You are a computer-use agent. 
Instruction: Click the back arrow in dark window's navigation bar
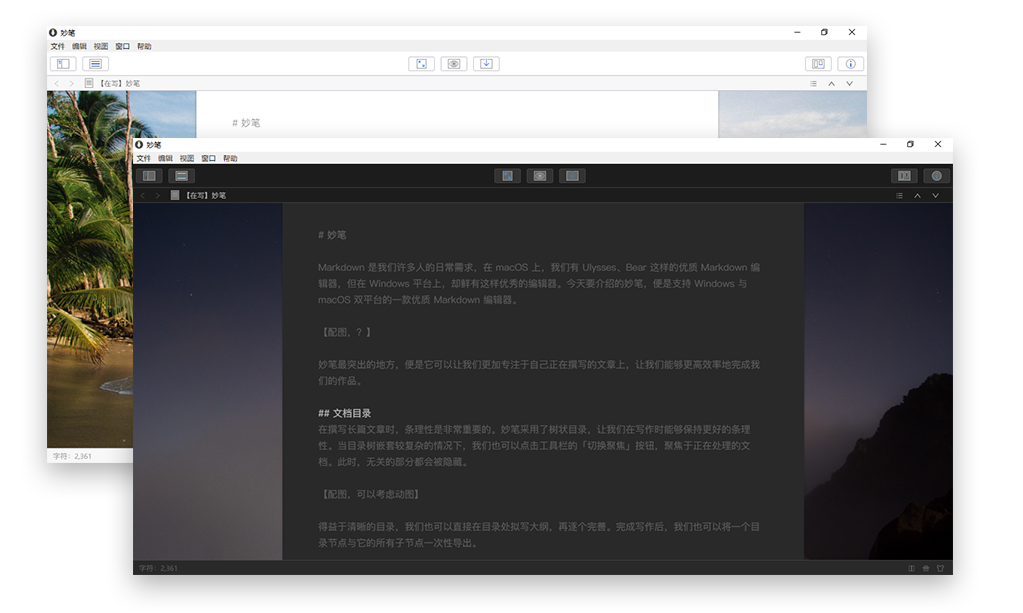pyautogui.click(x=142, y=196)
